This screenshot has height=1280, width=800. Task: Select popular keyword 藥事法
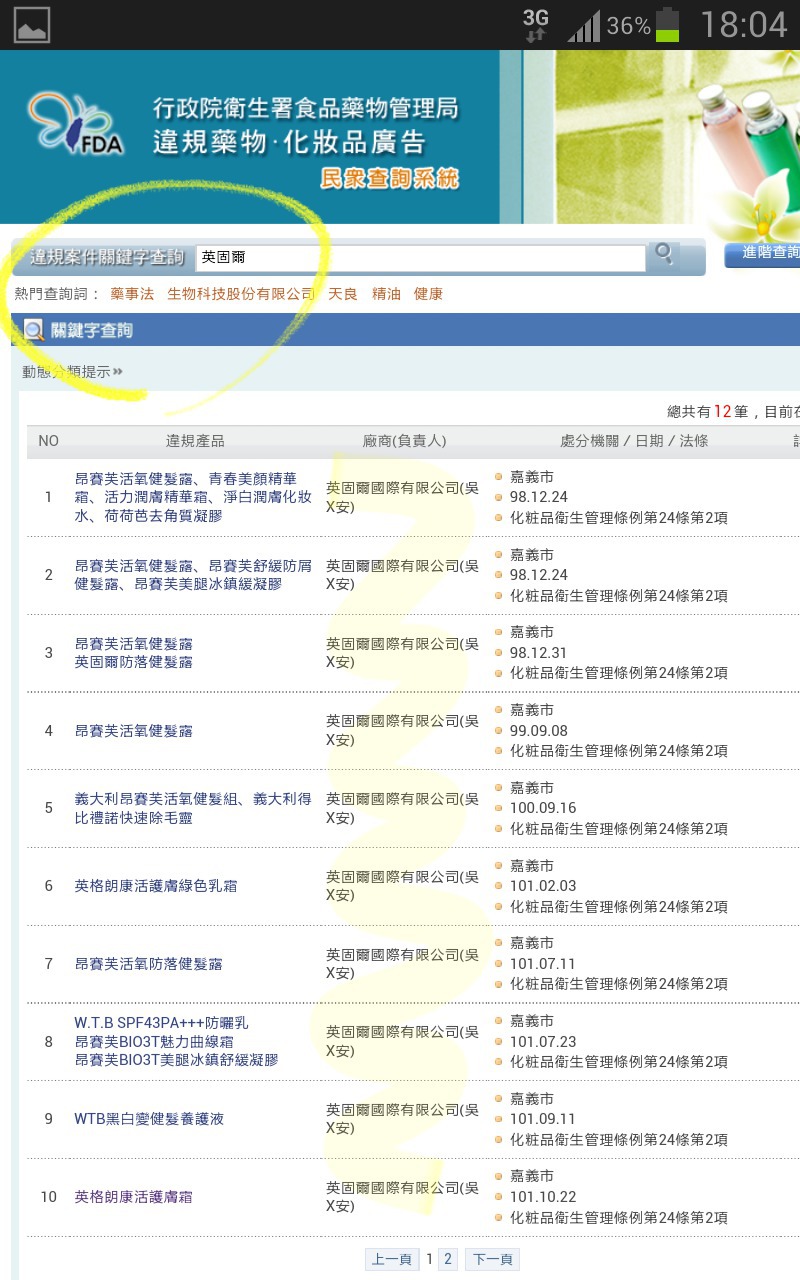[132, 294]
